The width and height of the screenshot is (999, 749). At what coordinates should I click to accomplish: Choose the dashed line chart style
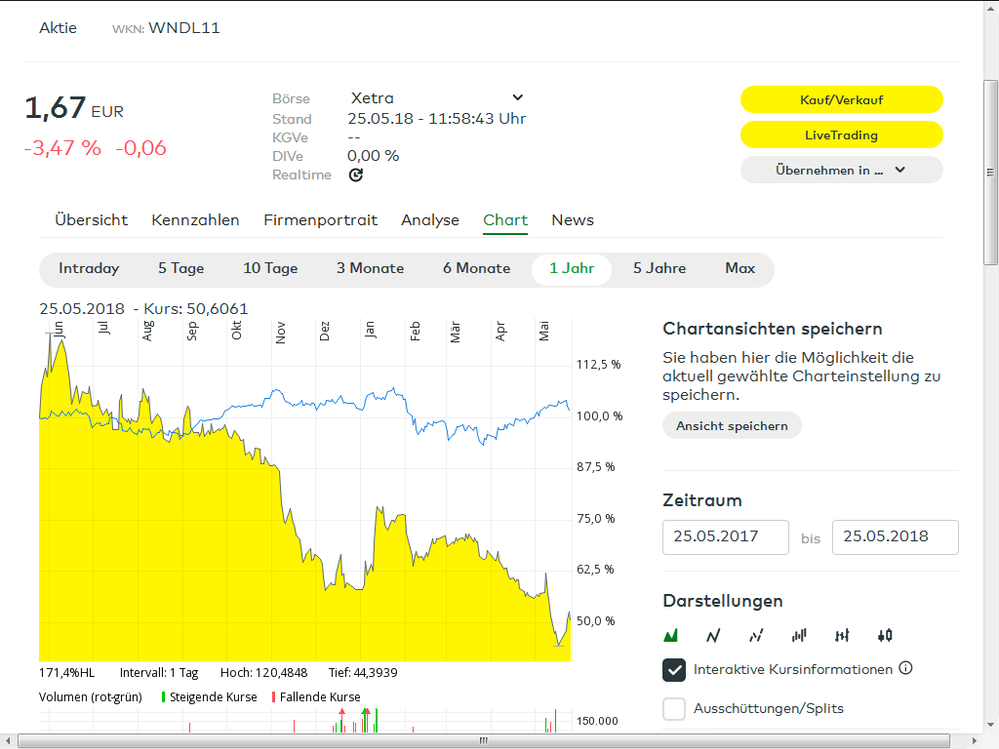click(x=756, y=635)
